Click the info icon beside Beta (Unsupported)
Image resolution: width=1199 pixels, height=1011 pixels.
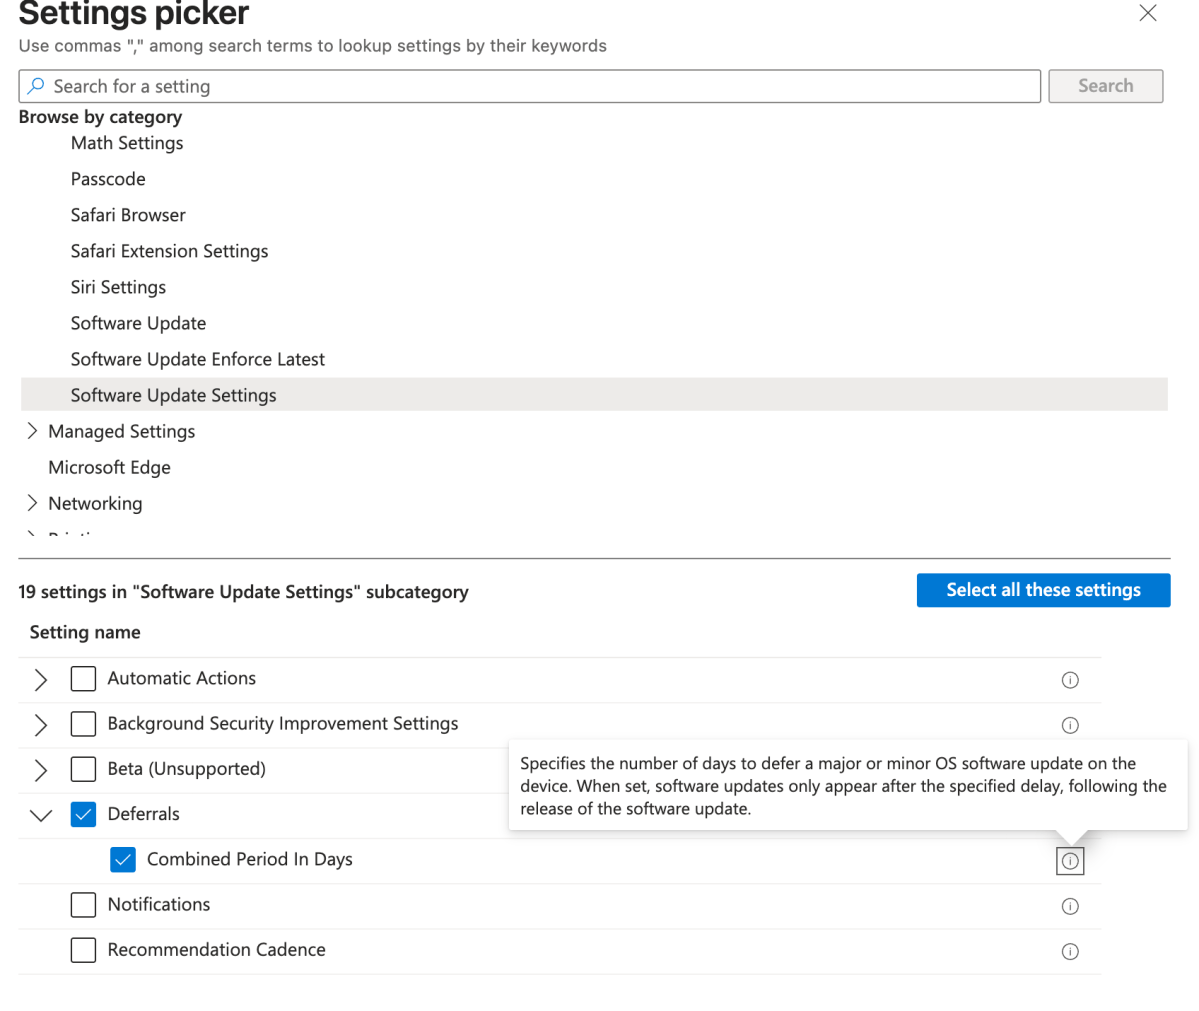click(x=1070, y=770)
